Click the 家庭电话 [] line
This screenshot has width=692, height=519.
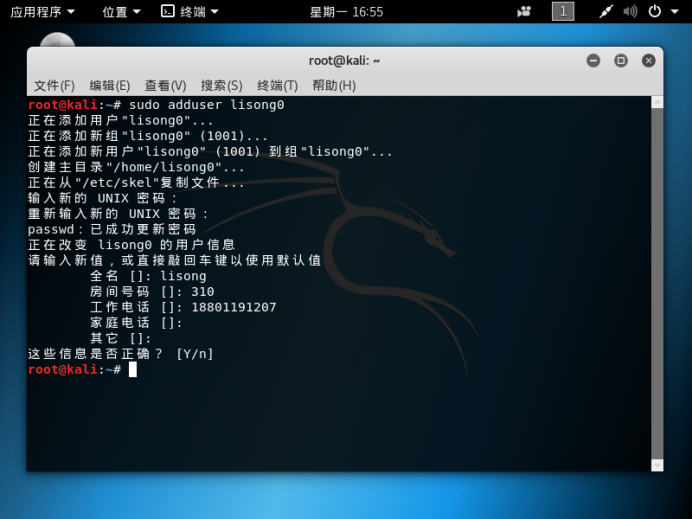[136, 323]
